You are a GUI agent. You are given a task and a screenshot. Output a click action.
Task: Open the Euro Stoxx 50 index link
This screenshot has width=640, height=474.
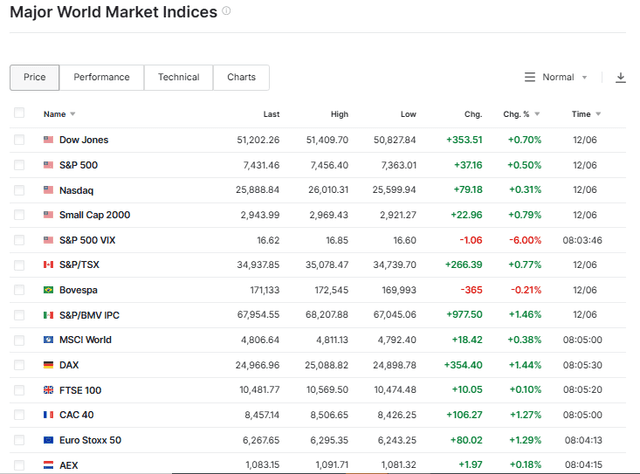point(90,440)
